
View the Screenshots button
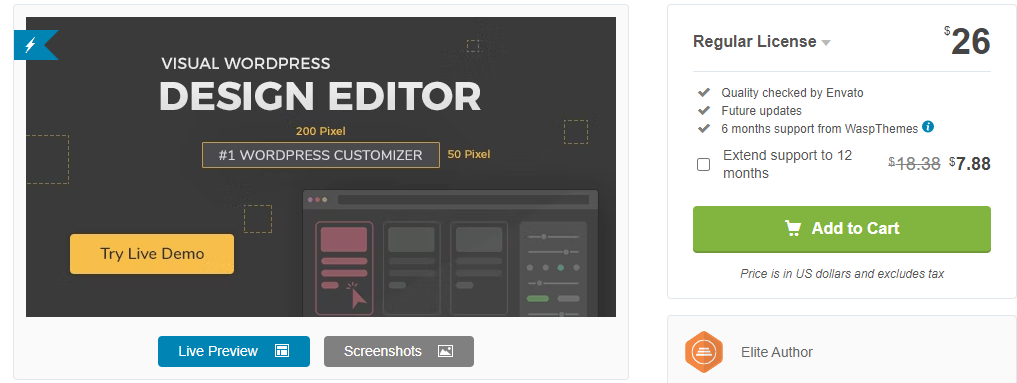click(399, 351)
